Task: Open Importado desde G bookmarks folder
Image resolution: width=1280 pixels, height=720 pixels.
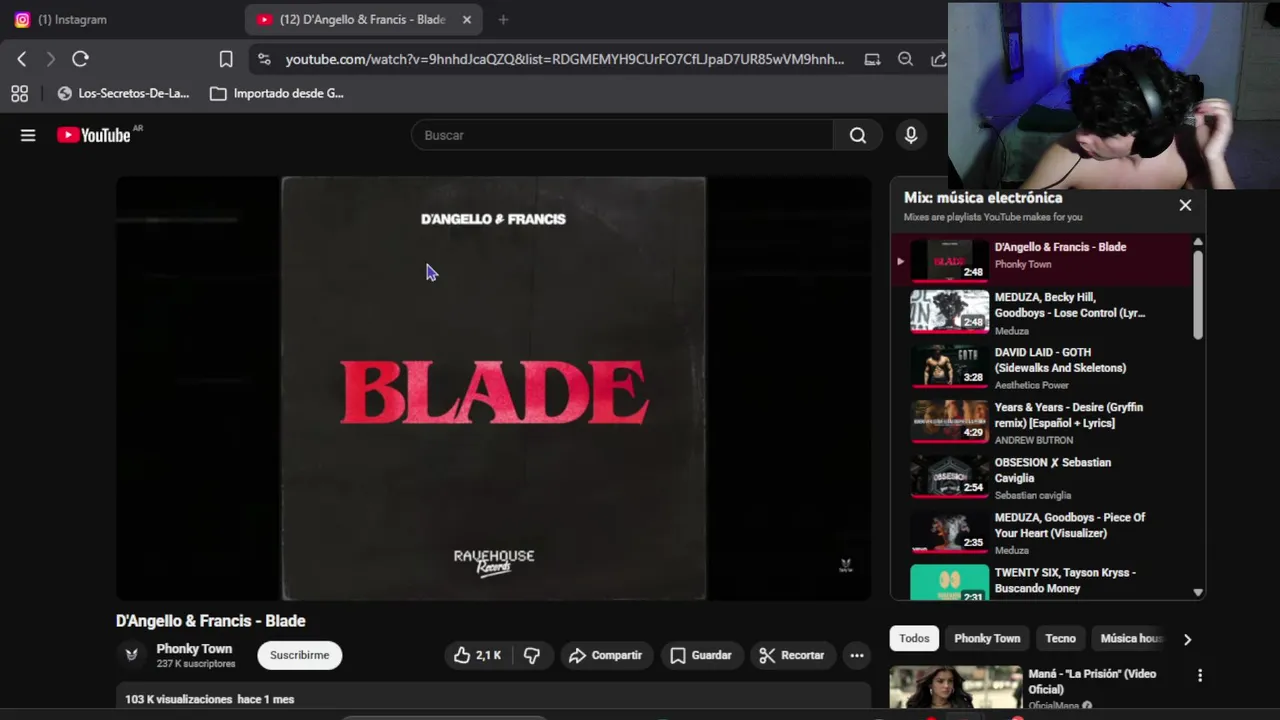Action: pos(277,93)
